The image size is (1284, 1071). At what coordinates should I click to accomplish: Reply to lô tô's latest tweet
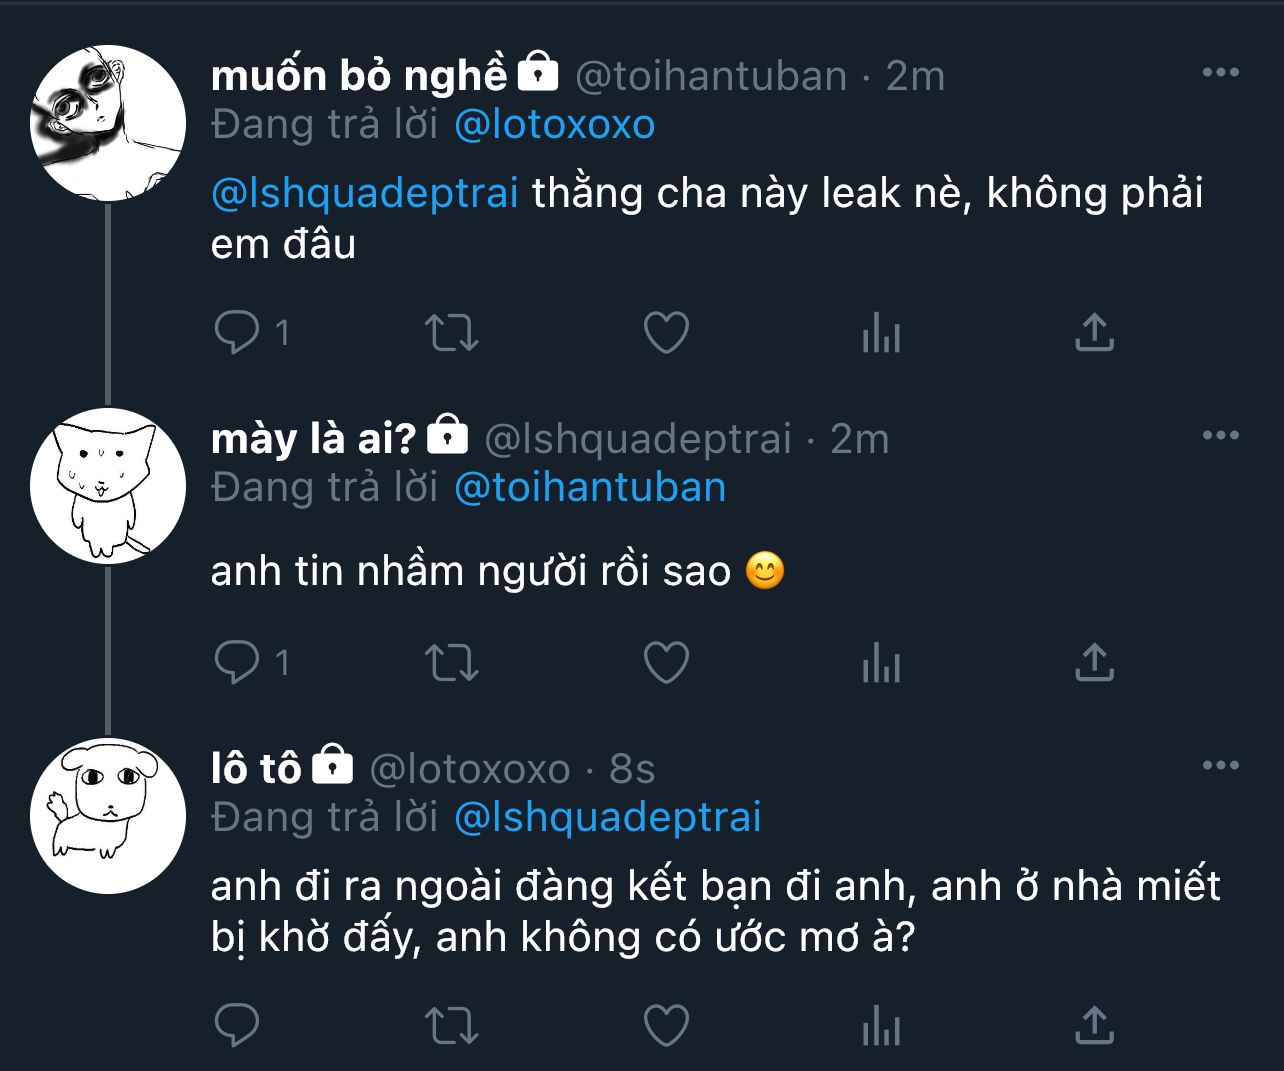click(237, 1025)
